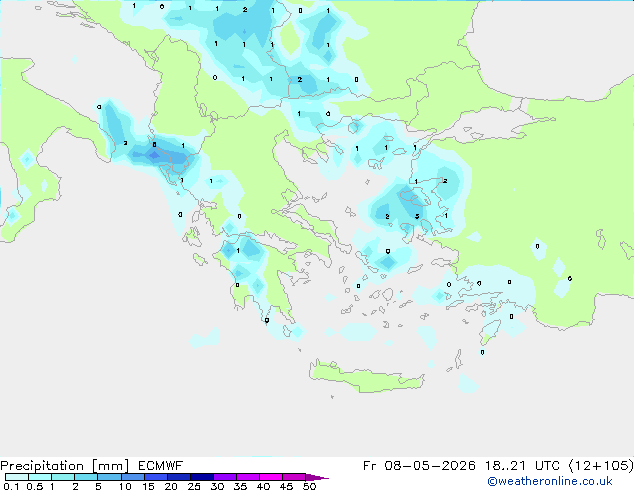Select the 2–5 mm legend swatch
The image size is (634, 490).
click(x=86, y=477)
